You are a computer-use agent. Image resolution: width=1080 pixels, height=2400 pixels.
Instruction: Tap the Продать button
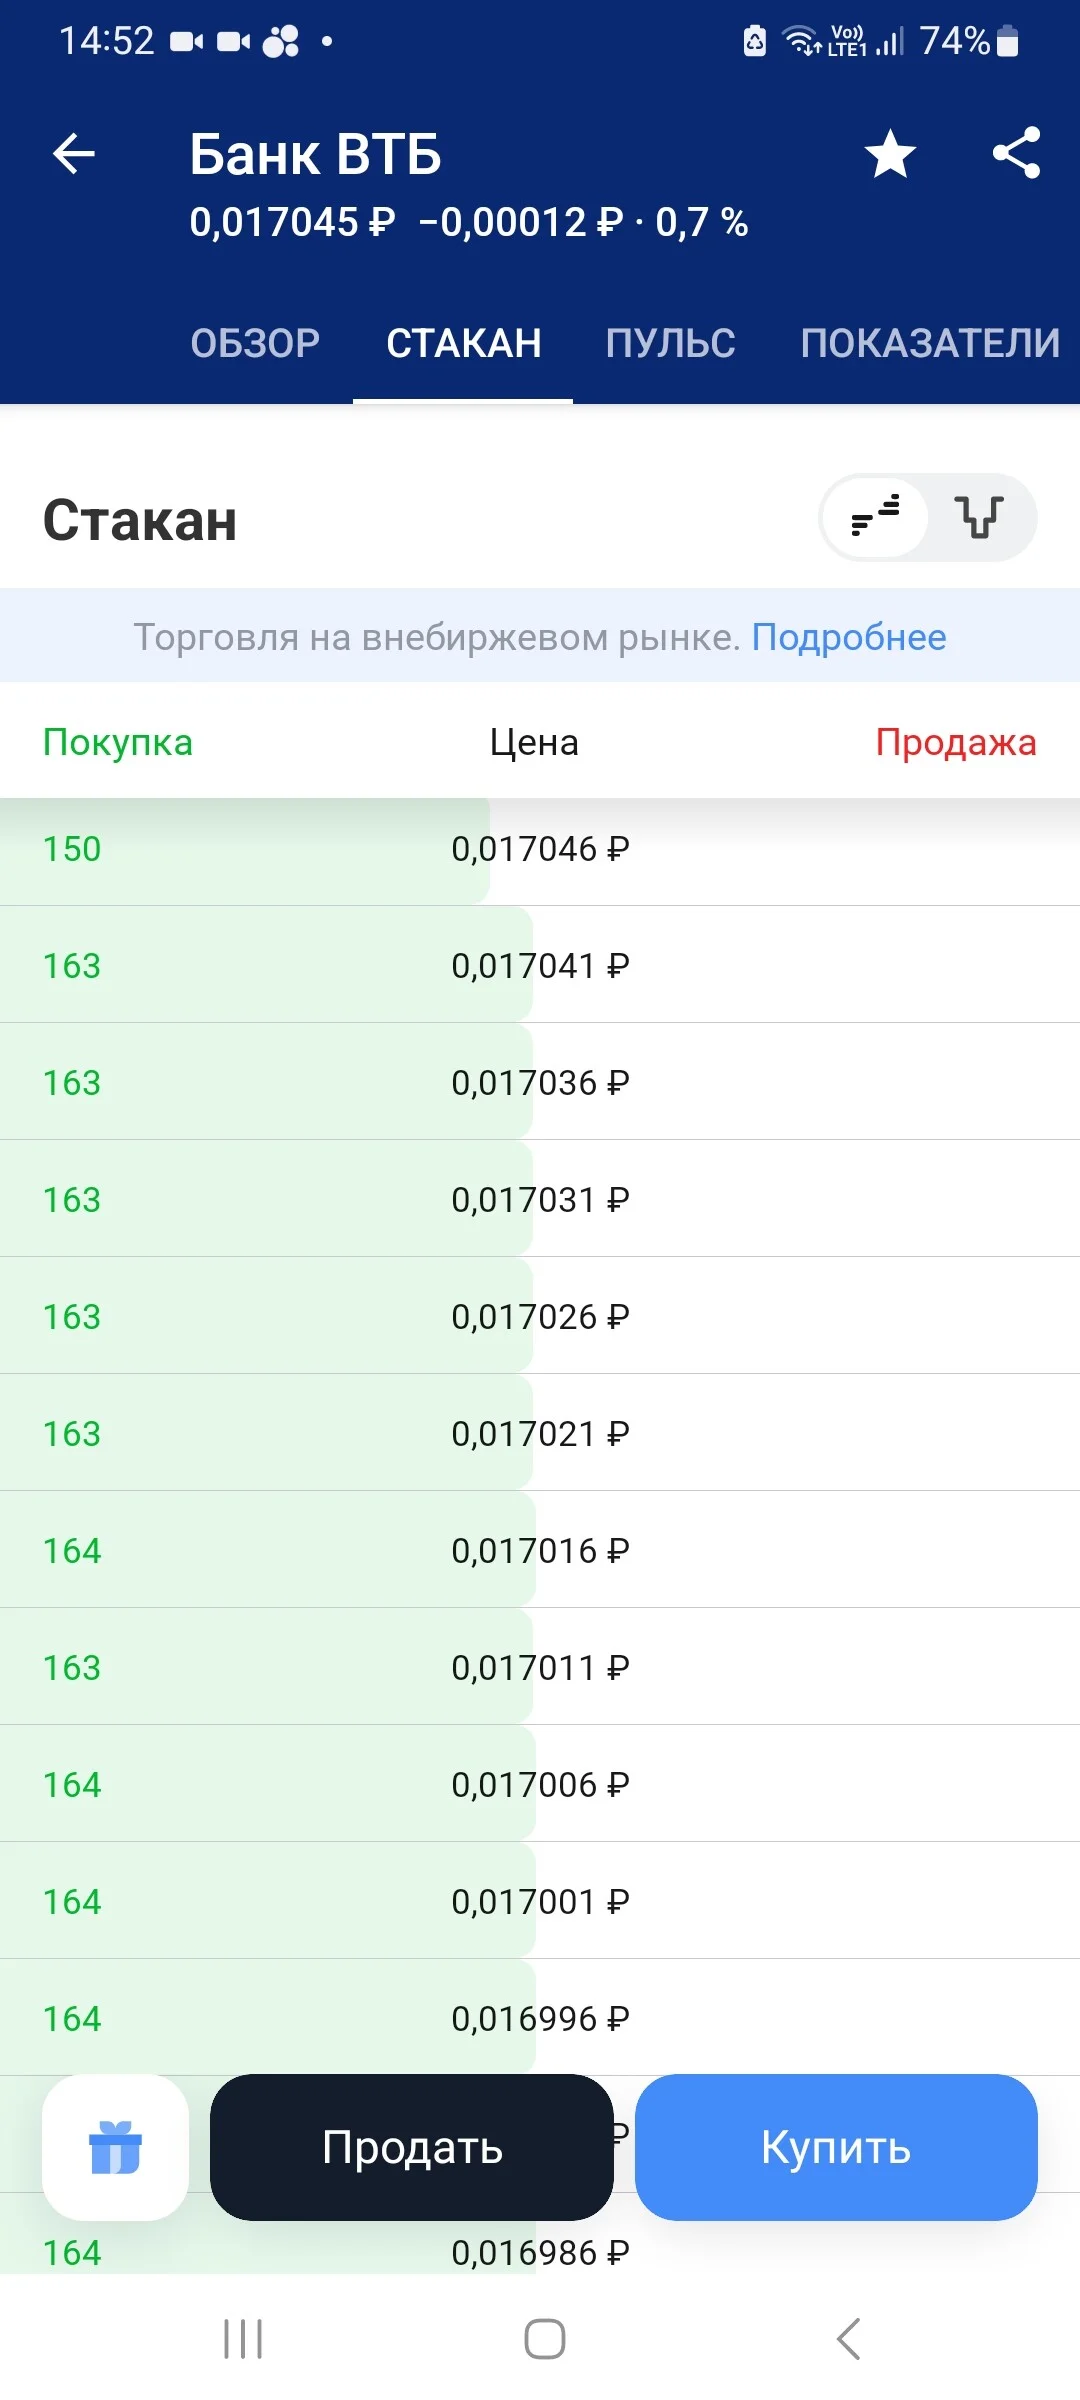(412, 2147)
